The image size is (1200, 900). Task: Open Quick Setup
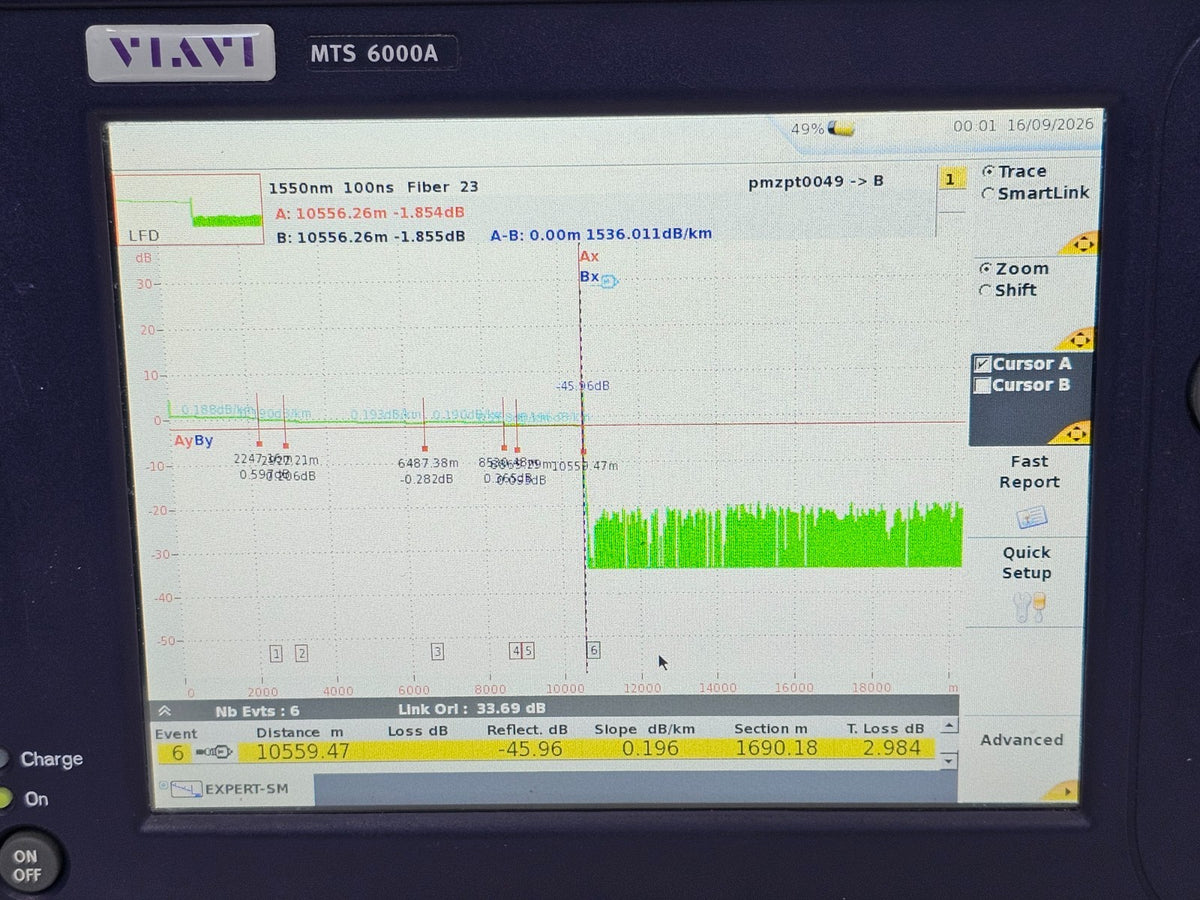[x=1026, y=562]
